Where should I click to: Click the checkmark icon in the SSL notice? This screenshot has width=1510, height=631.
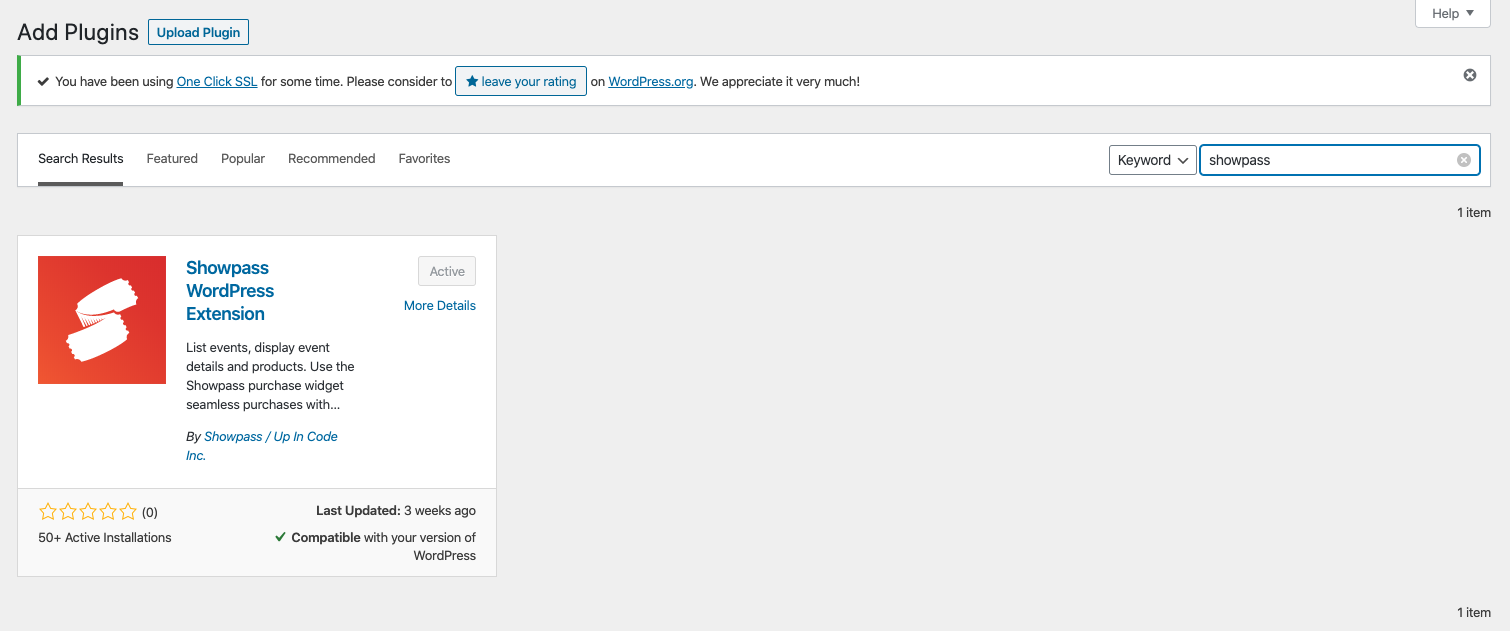point(43,82)
